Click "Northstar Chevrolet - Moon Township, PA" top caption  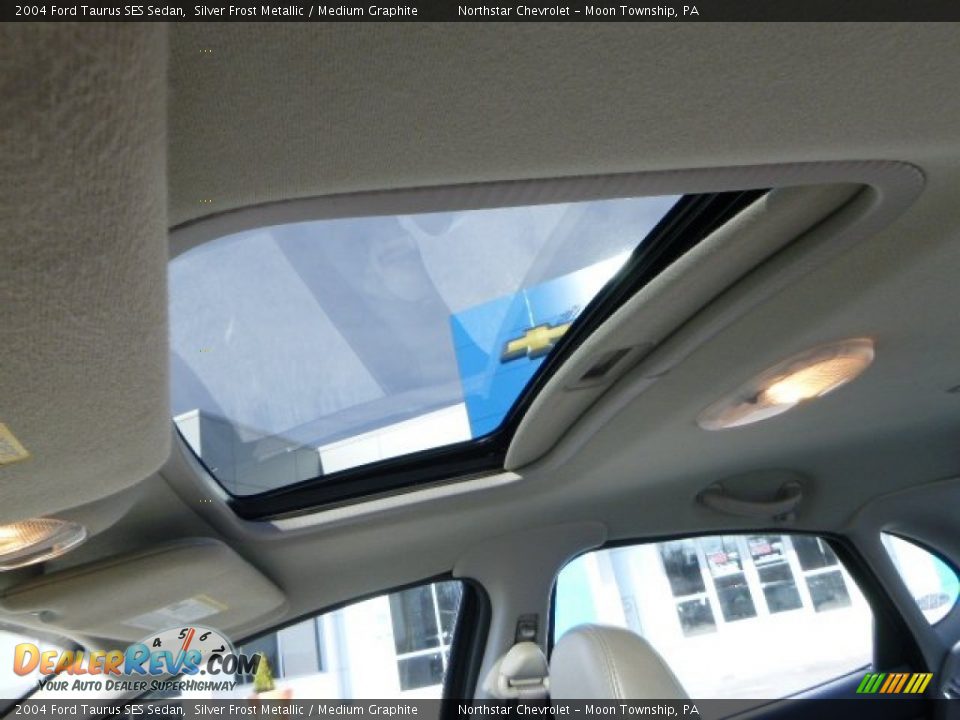[x=578, y=11]
